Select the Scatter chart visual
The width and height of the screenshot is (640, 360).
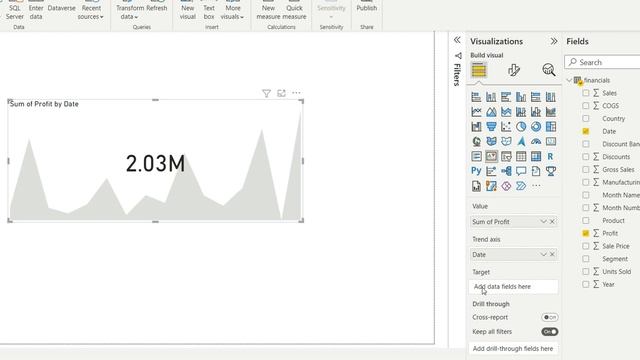pos(506,127)
